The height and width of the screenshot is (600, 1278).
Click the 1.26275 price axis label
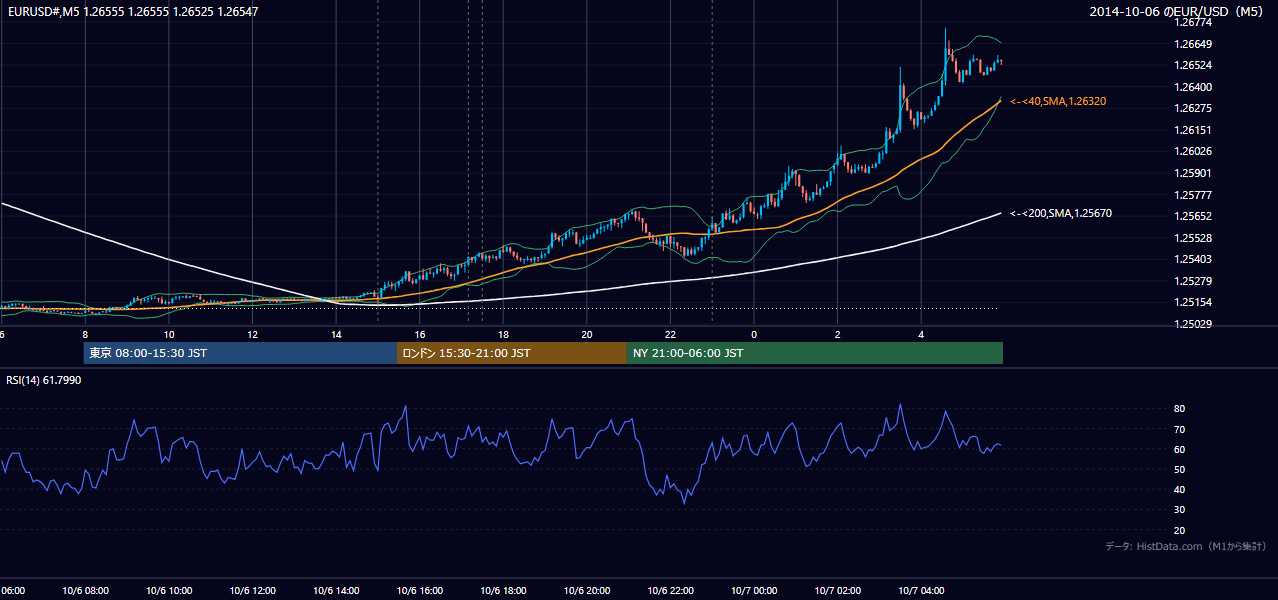pos(1193,108)
